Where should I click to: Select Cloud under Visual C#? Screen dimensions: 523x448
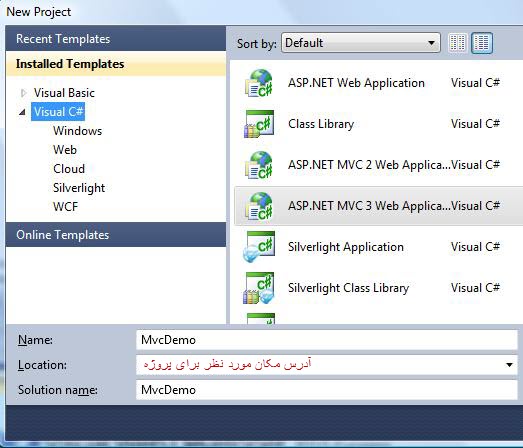[69, 169]
